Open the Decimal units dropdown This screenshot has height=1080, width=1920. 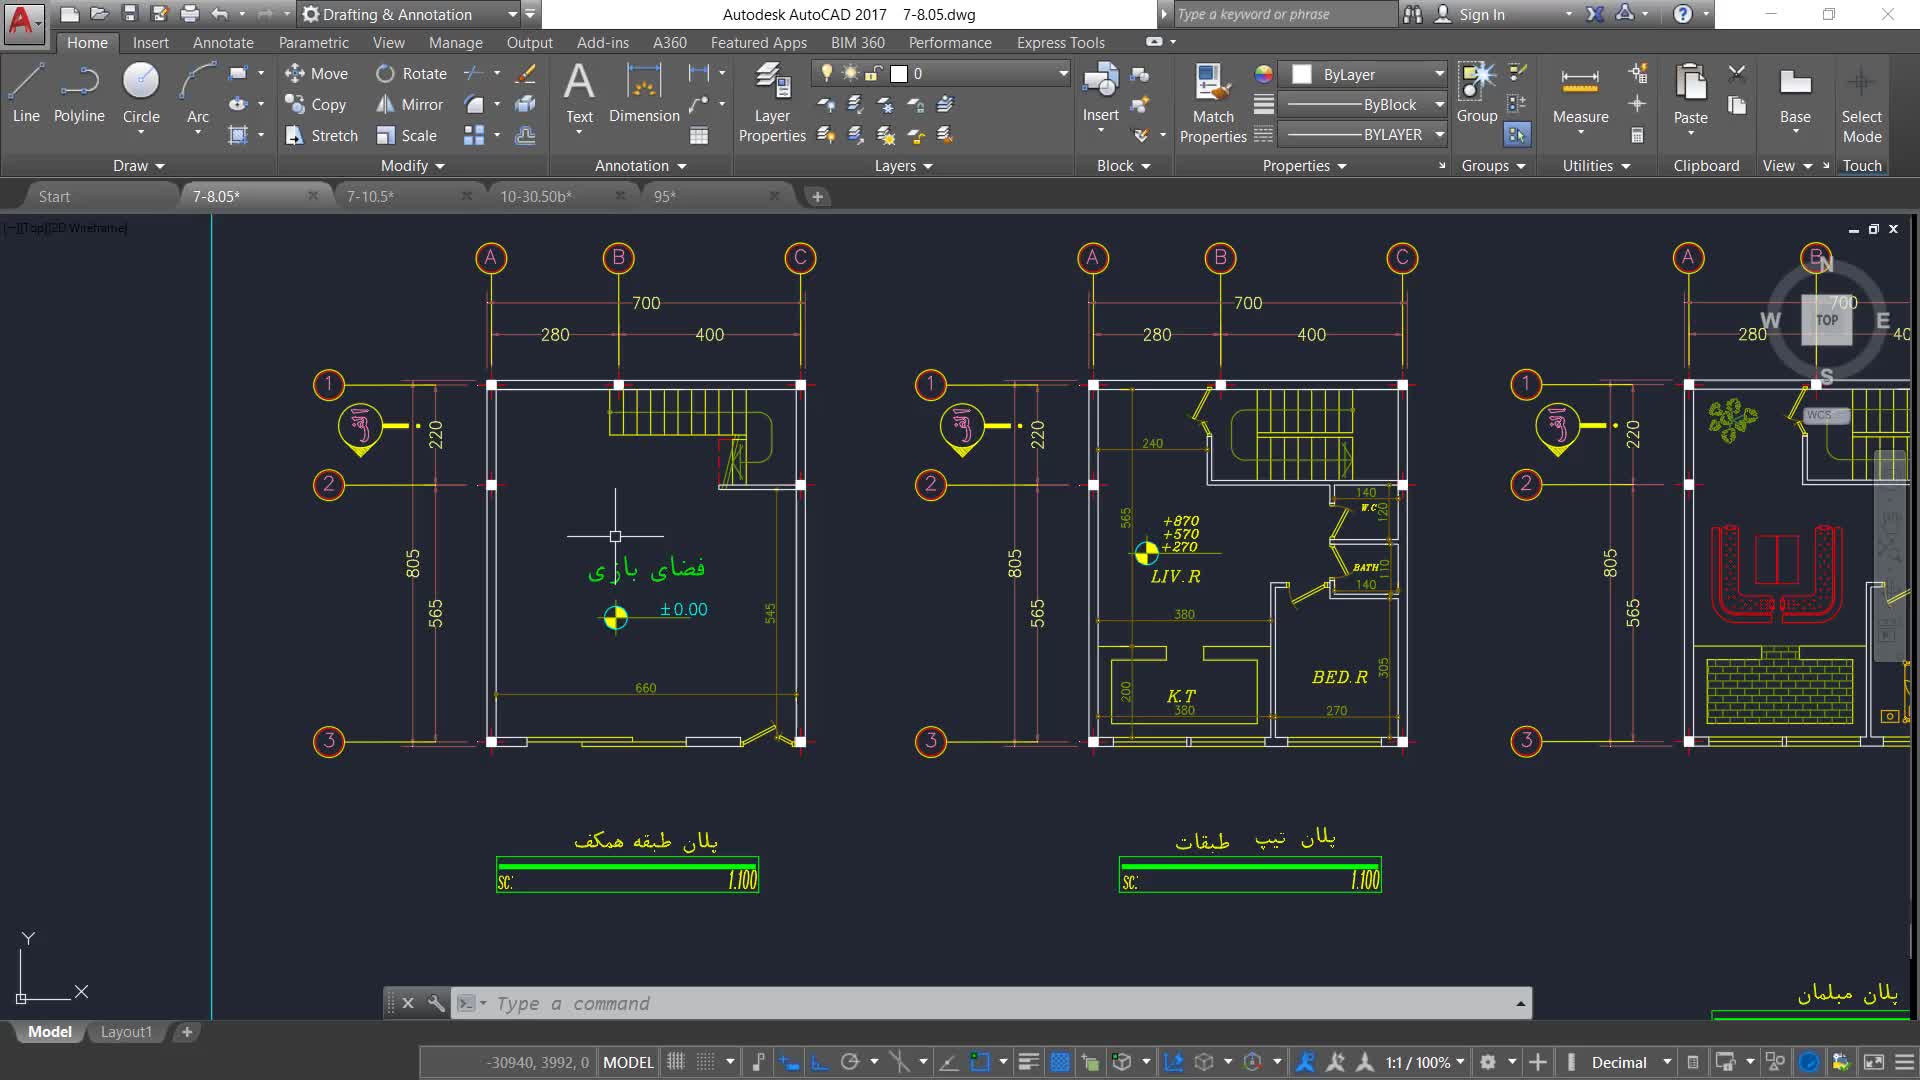click(1667, 1062)
